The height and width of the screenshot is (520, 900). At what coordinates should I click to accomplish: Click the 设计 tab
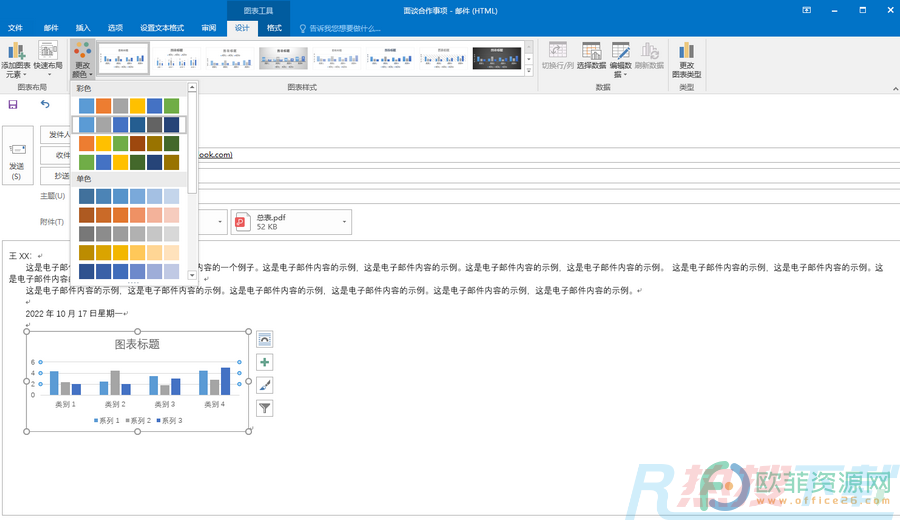[242, 28]
